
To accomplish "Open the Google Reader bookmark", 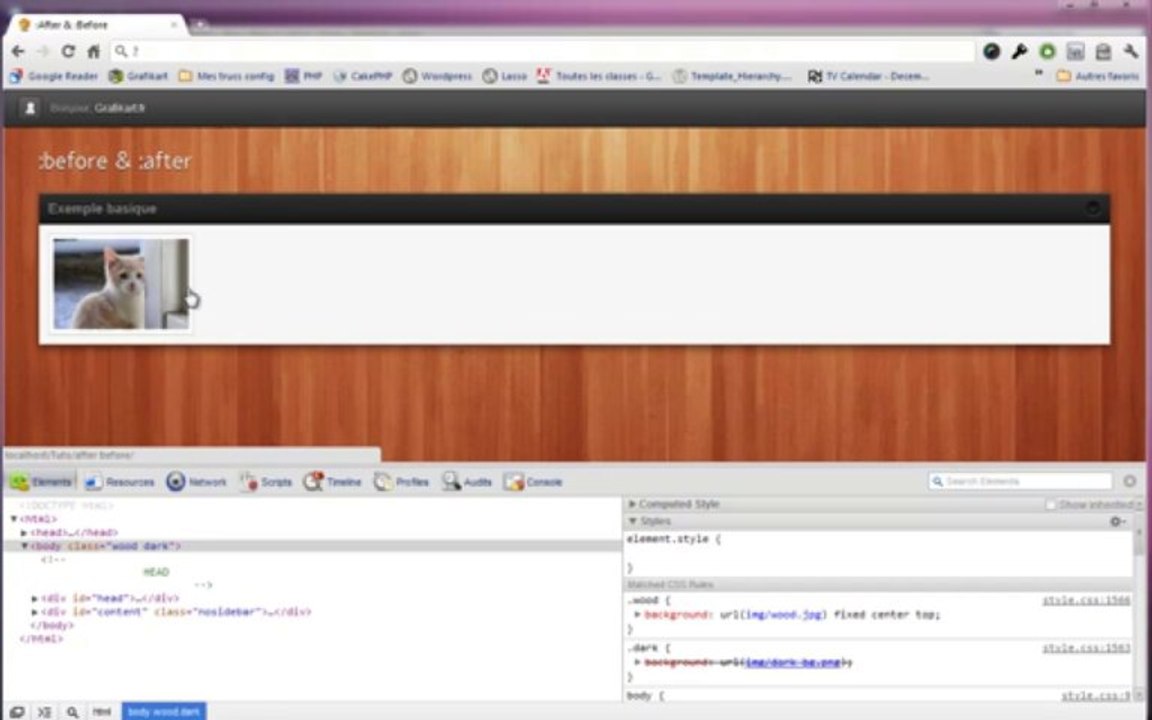I will pyautogui.click(x=54, y=76).
